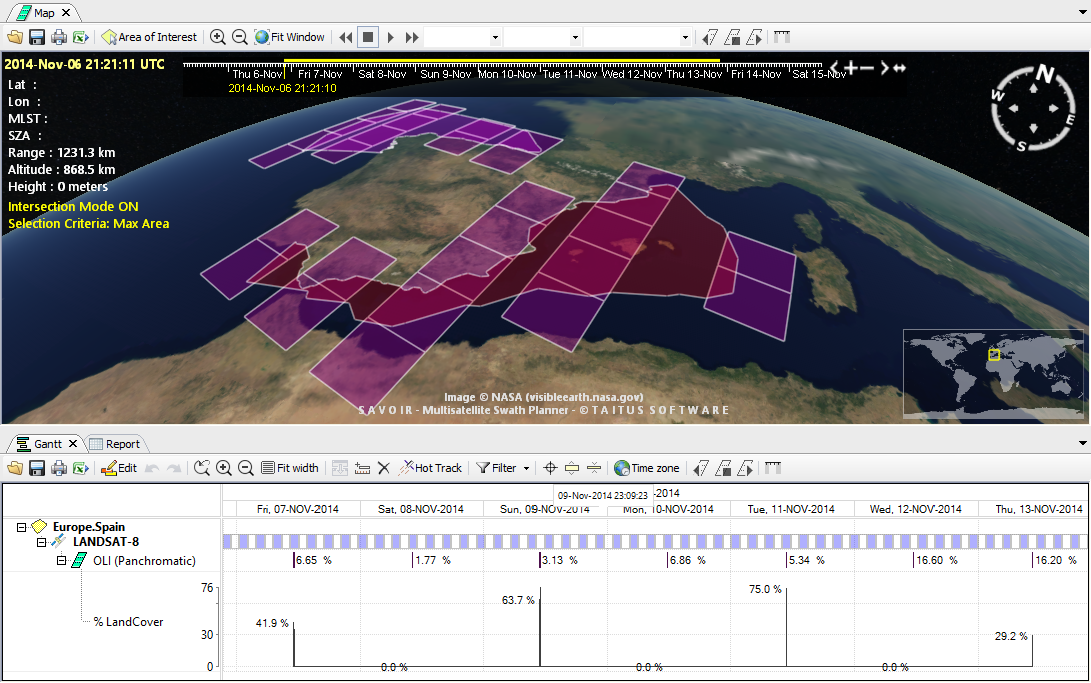Click Area of Interest in map toolbar

[x=149, y=37]
